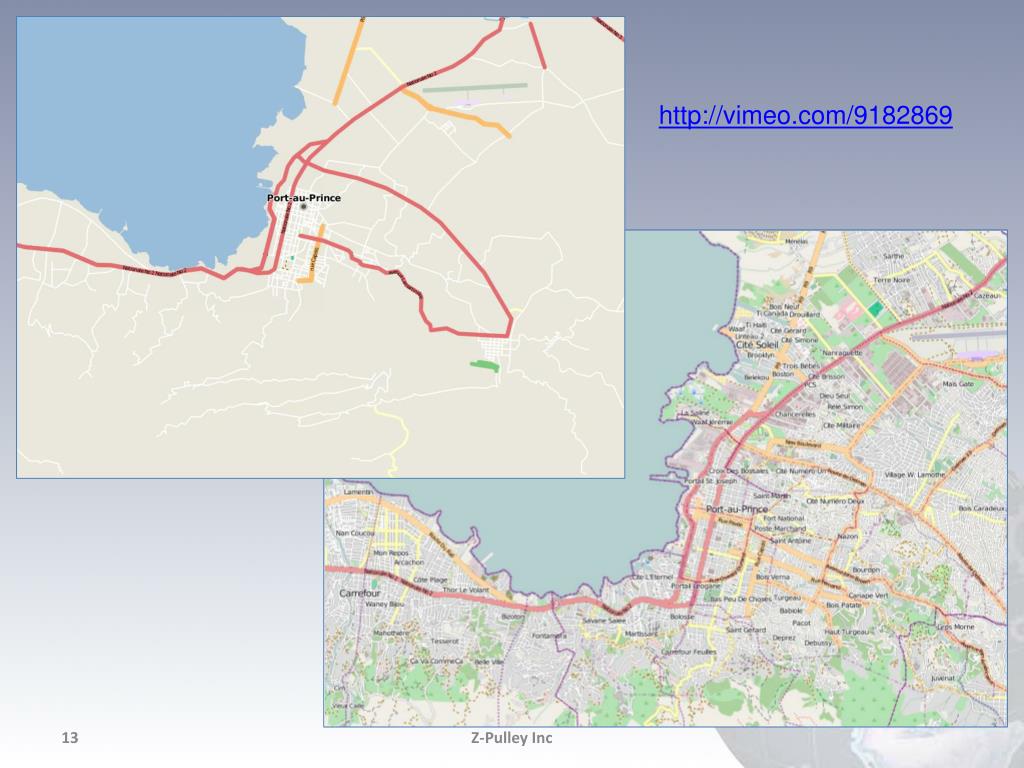Click the 'Bois Verna' map label

tap(773, 577)
